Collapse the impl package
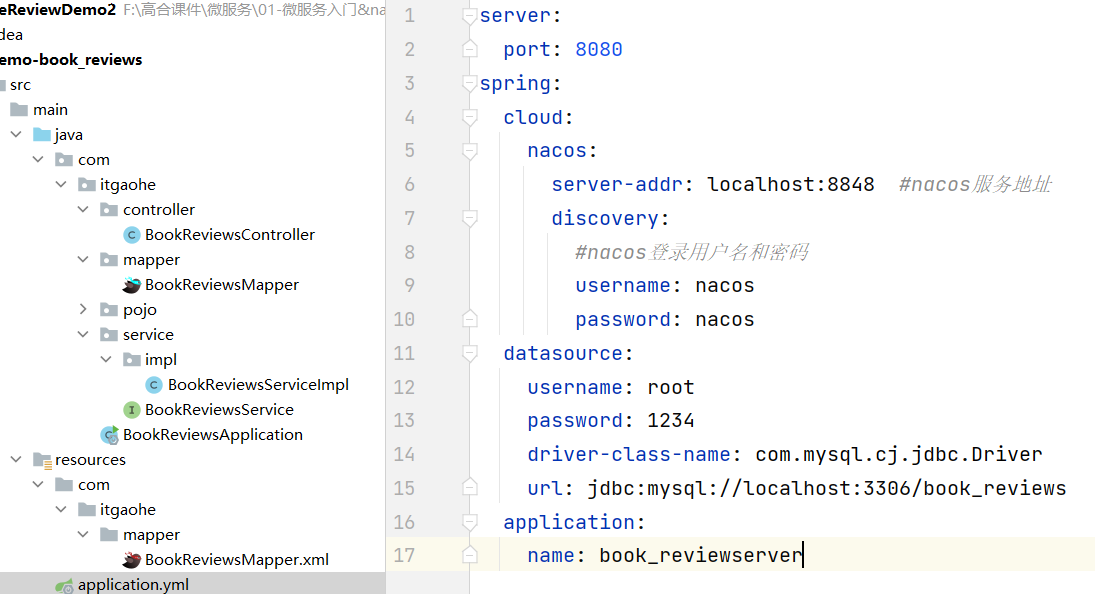1095x594 pixels. coord(106,359)
